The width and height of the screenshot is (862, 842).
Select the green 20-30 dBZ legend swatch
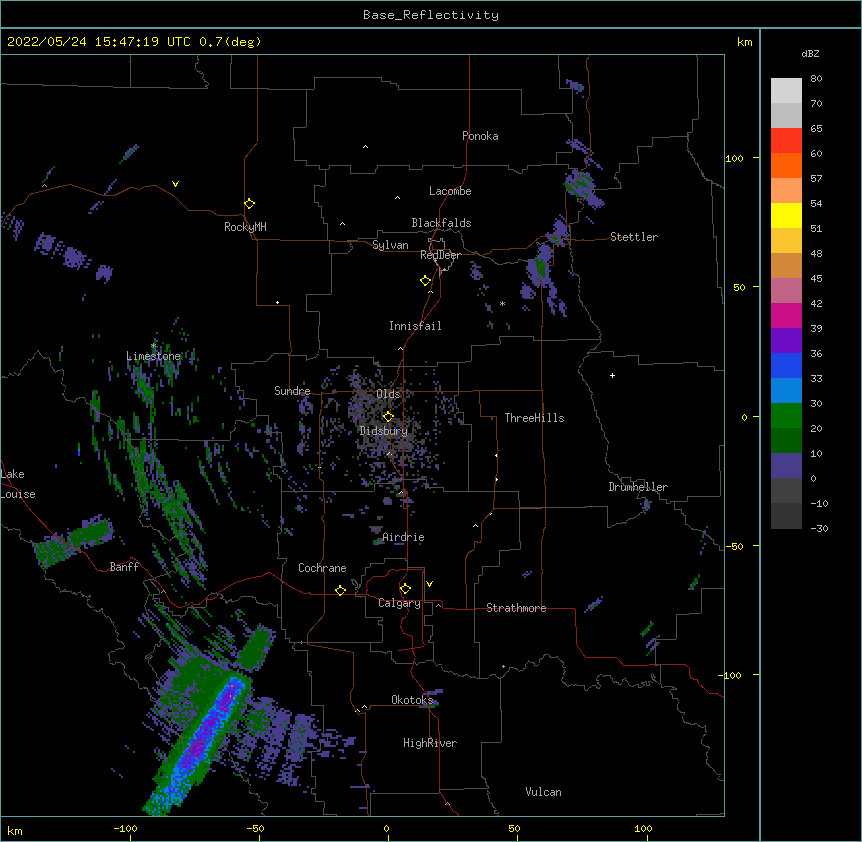[786, 416]
